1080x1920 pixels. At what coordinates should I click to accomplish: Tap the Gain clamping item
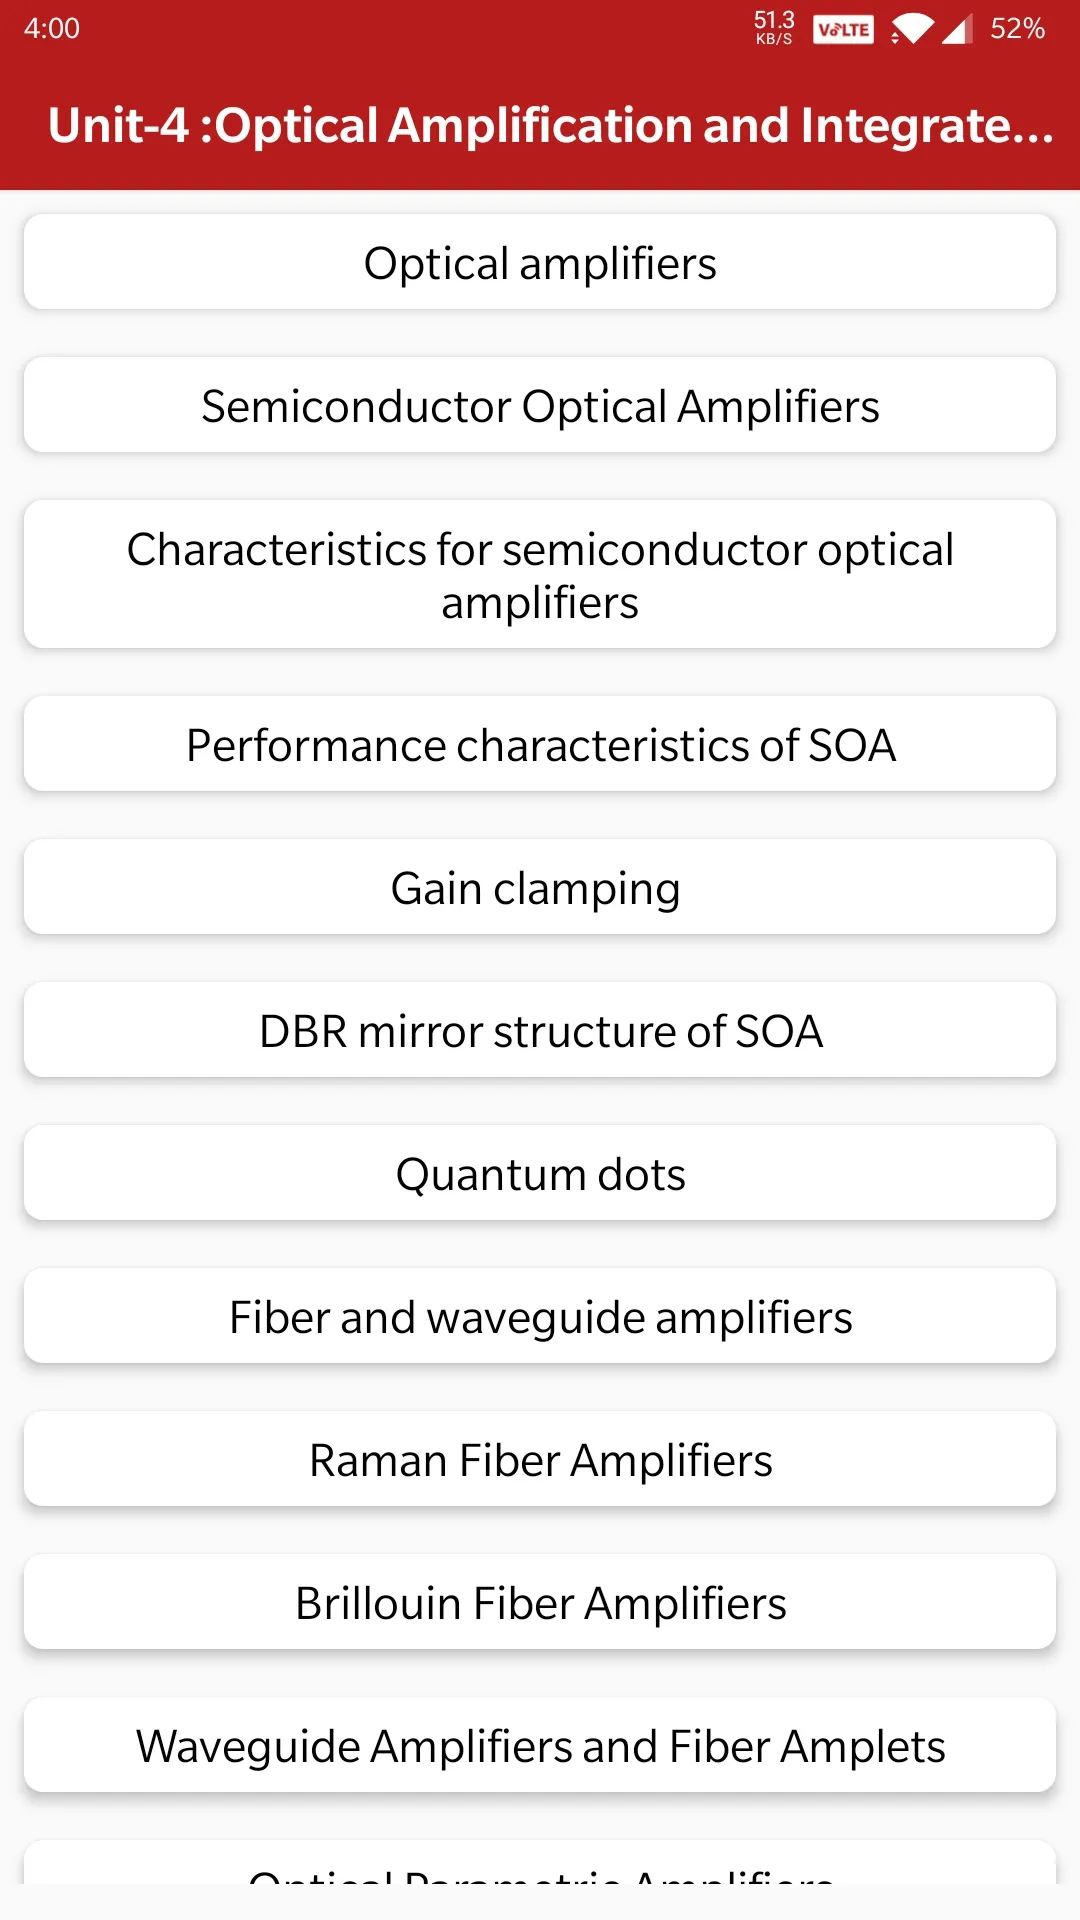(540, 887)
